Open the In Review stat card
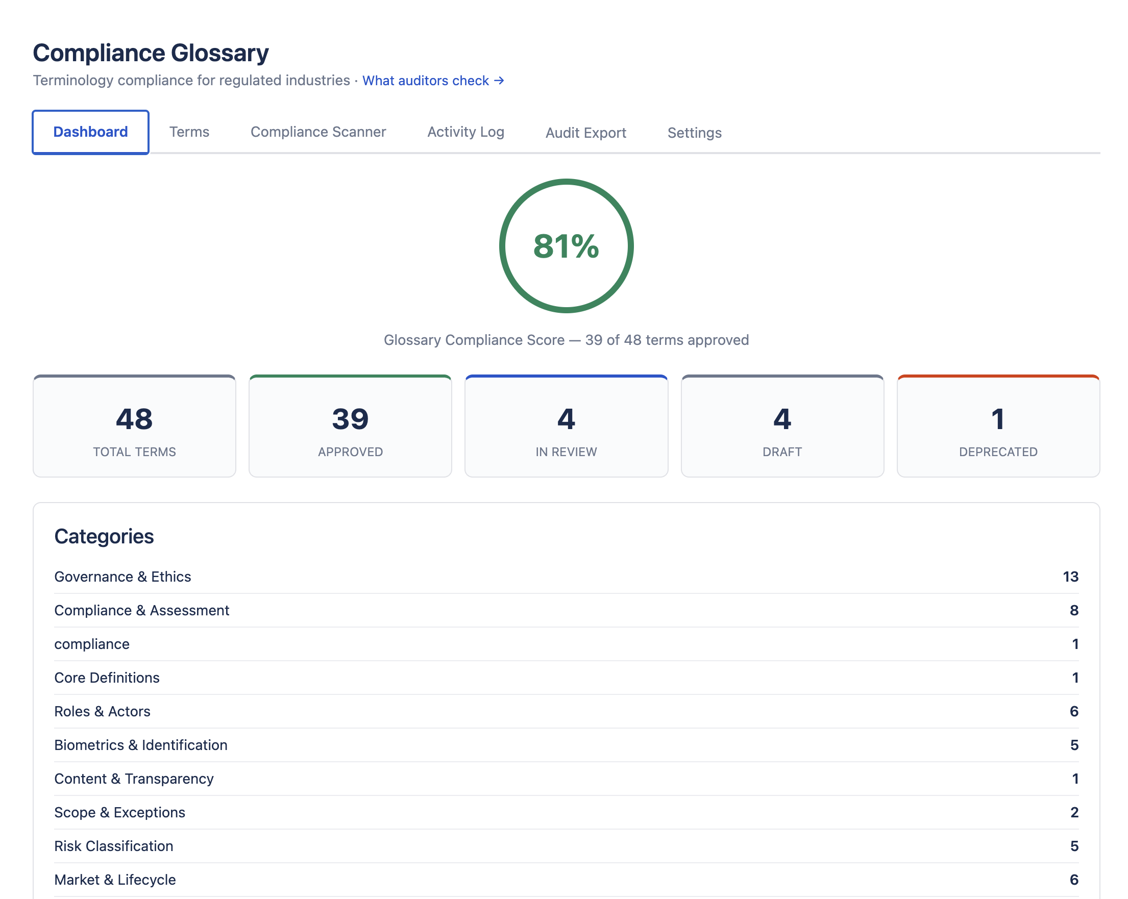Screen dimensions: 1128x899 566,427
